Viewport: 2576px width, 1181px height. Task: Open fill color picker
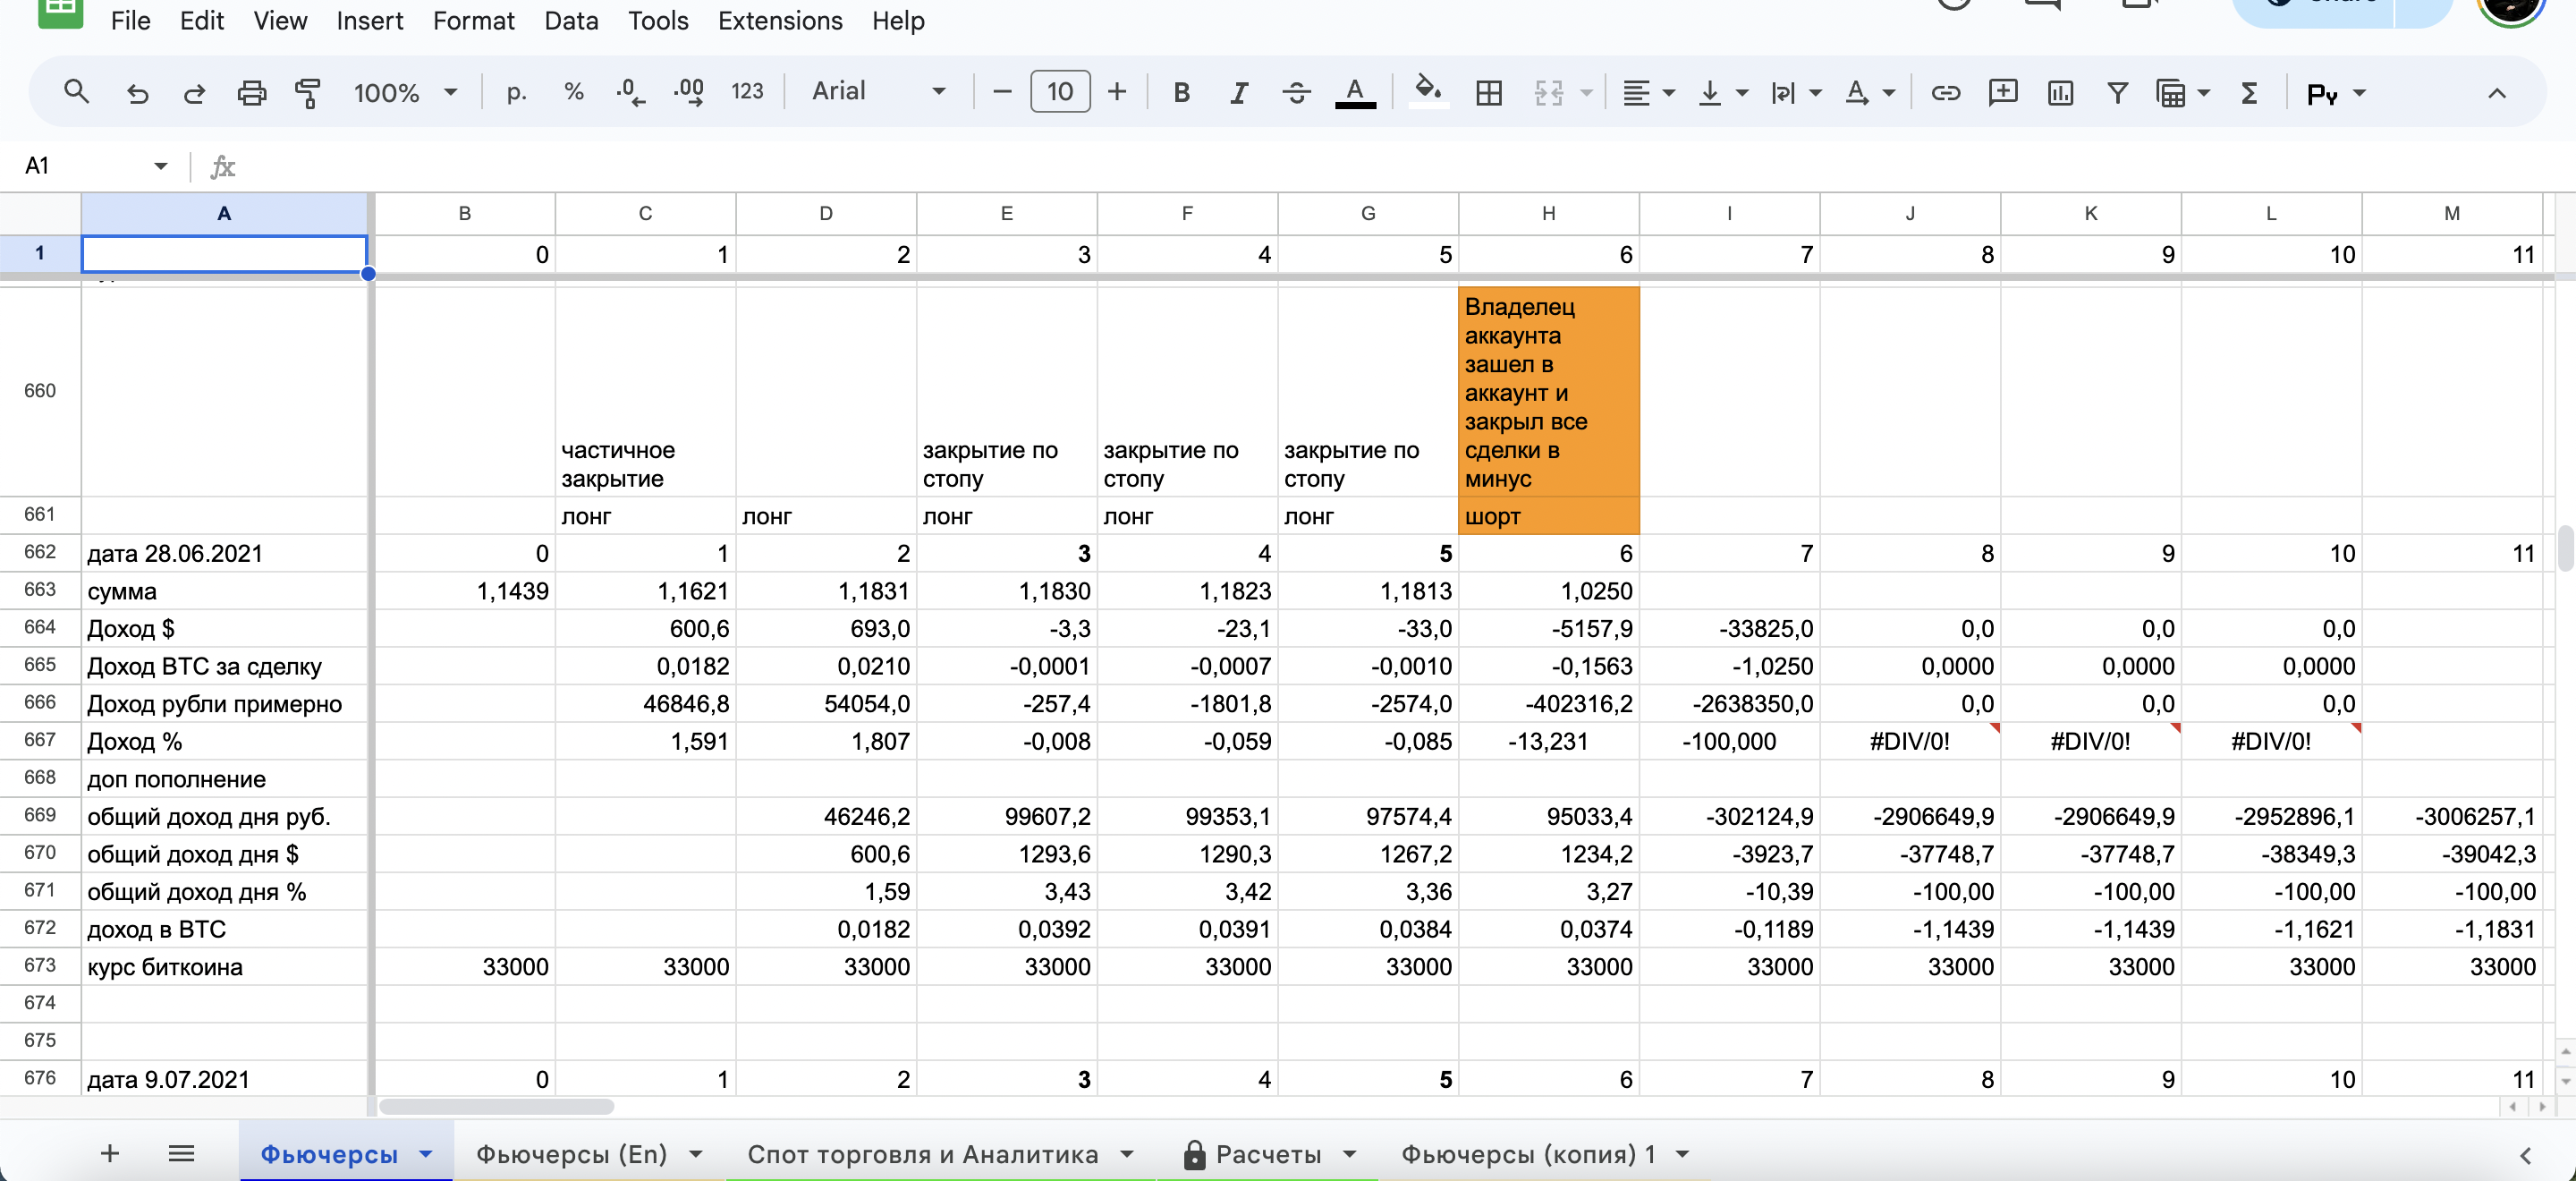1428,92
